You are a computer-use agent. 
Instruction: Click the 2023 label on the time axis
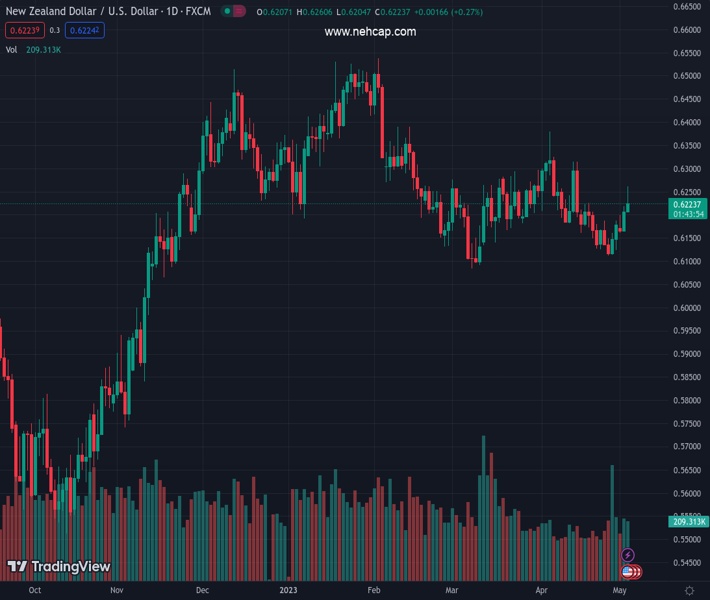pyautogui.click(x=288, y=591)
